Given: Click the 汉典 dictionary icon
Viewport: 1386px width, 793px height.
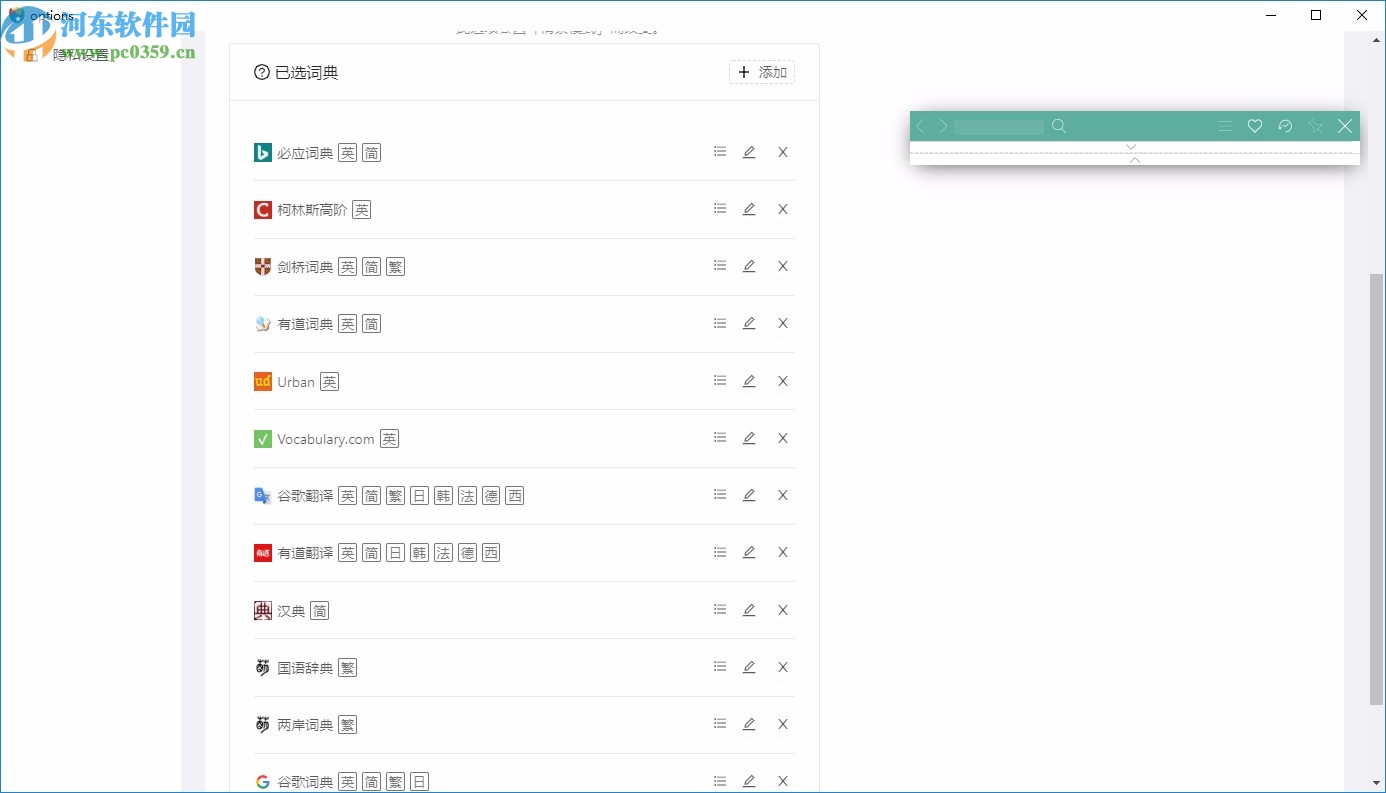Looking at the screenshot, I should 262,610.
